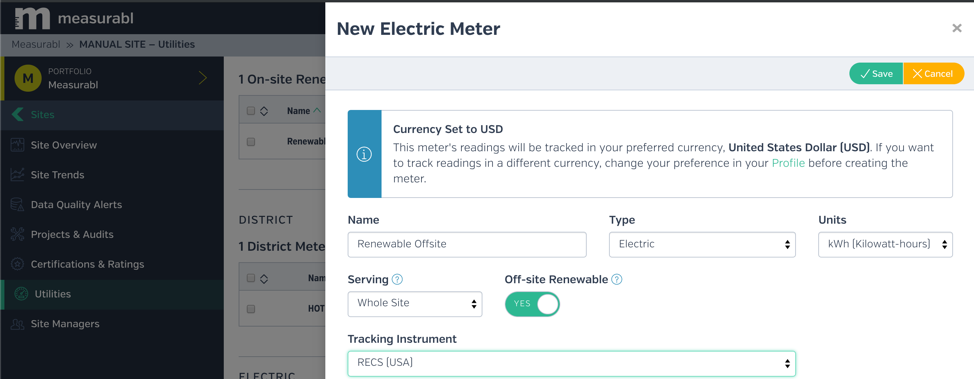Turn off the Off-site Renewable toggle
The height and width of the screenshot is (379, 974).
click(532, 304)
